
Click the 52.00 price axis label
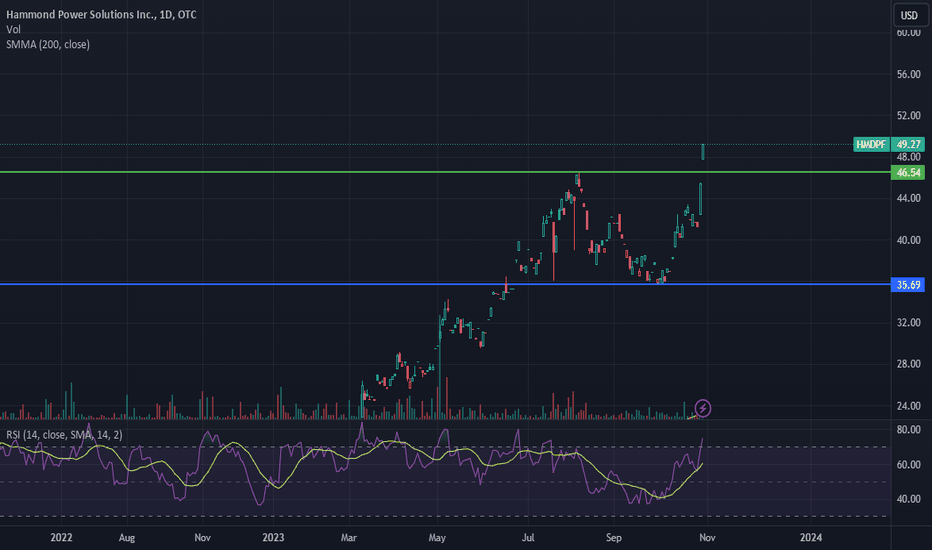[x=908, y=115]
